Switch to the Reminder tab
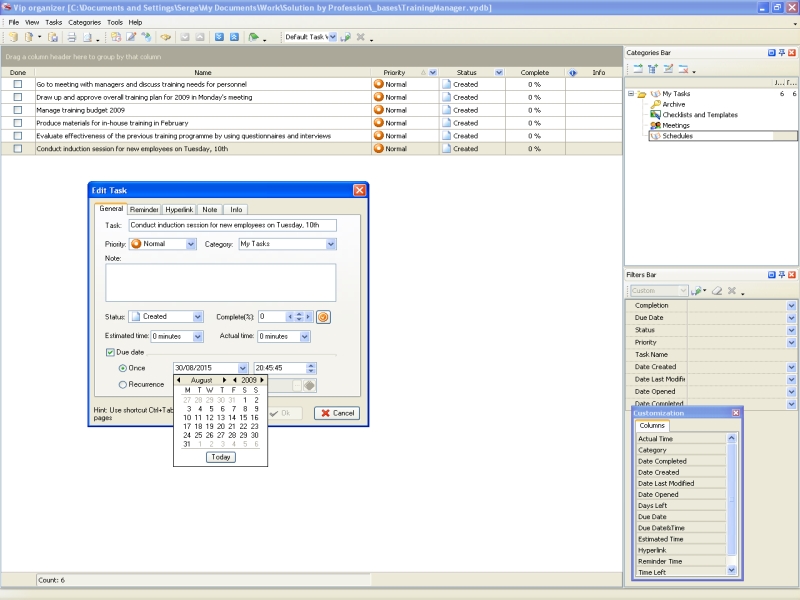800x600 pixels. click(x=144, y=209)
